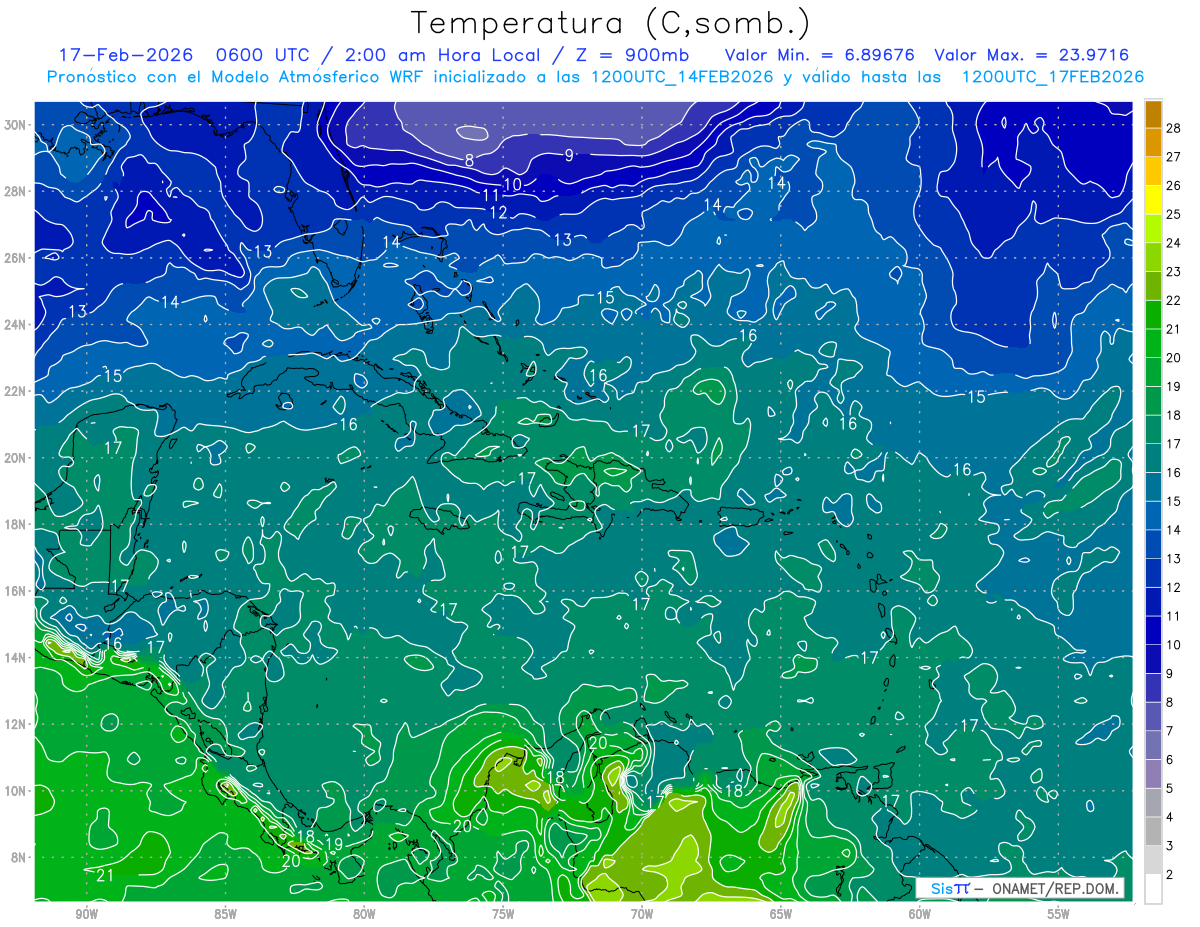Click the 80W longitude axis label
The height and width of the screenshot is (927, 1200).
coord(364,914)
